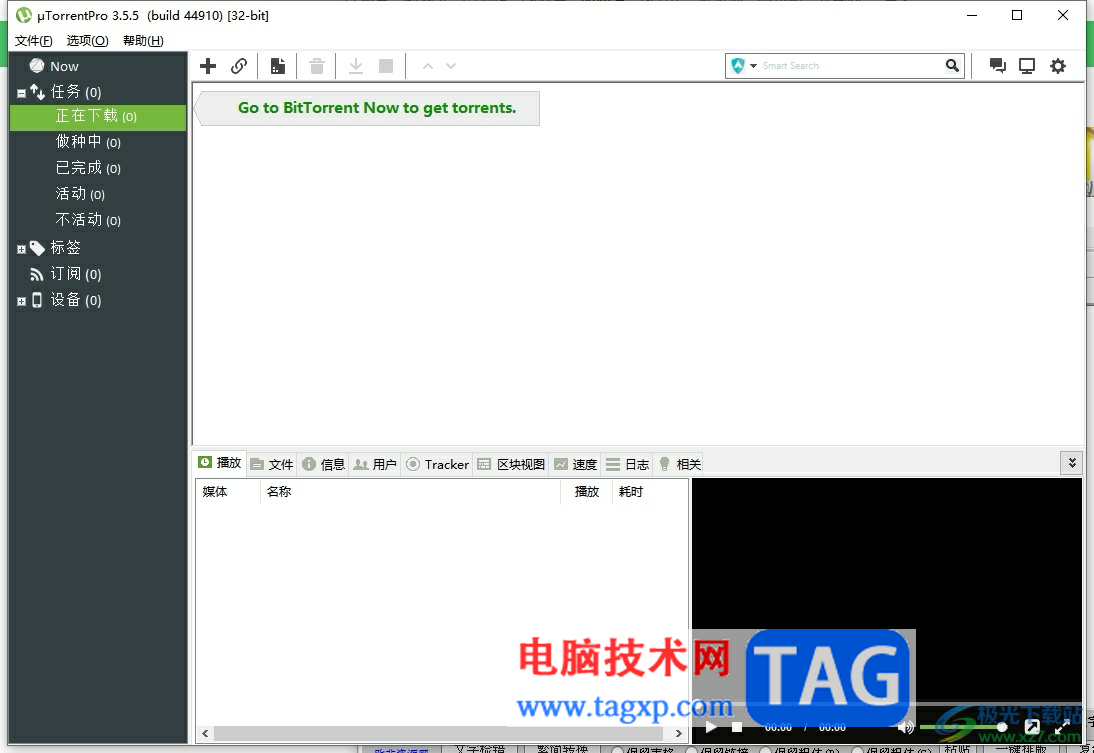Screen dimensions: 1094x753
Task: Switch to the 播放 tab
Action: [220, 463]
